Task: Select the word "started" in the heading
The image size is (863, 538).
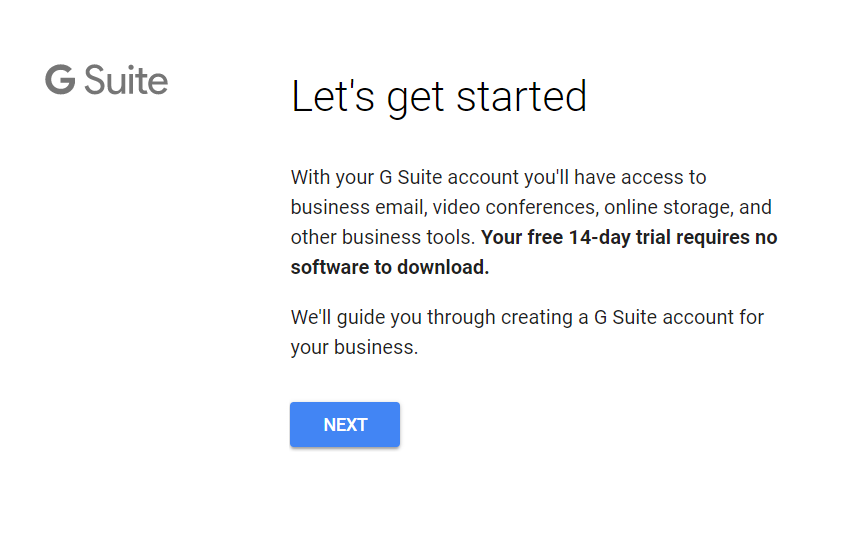Action: click(522, 96)
